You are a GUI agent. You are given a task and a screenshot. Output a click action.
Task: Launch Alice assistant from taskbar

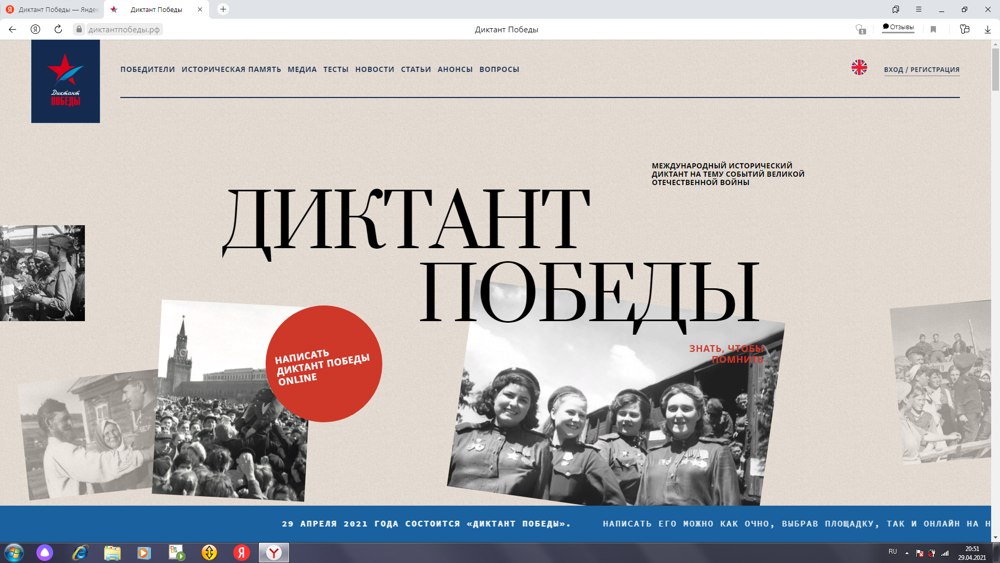pos(45,552)
